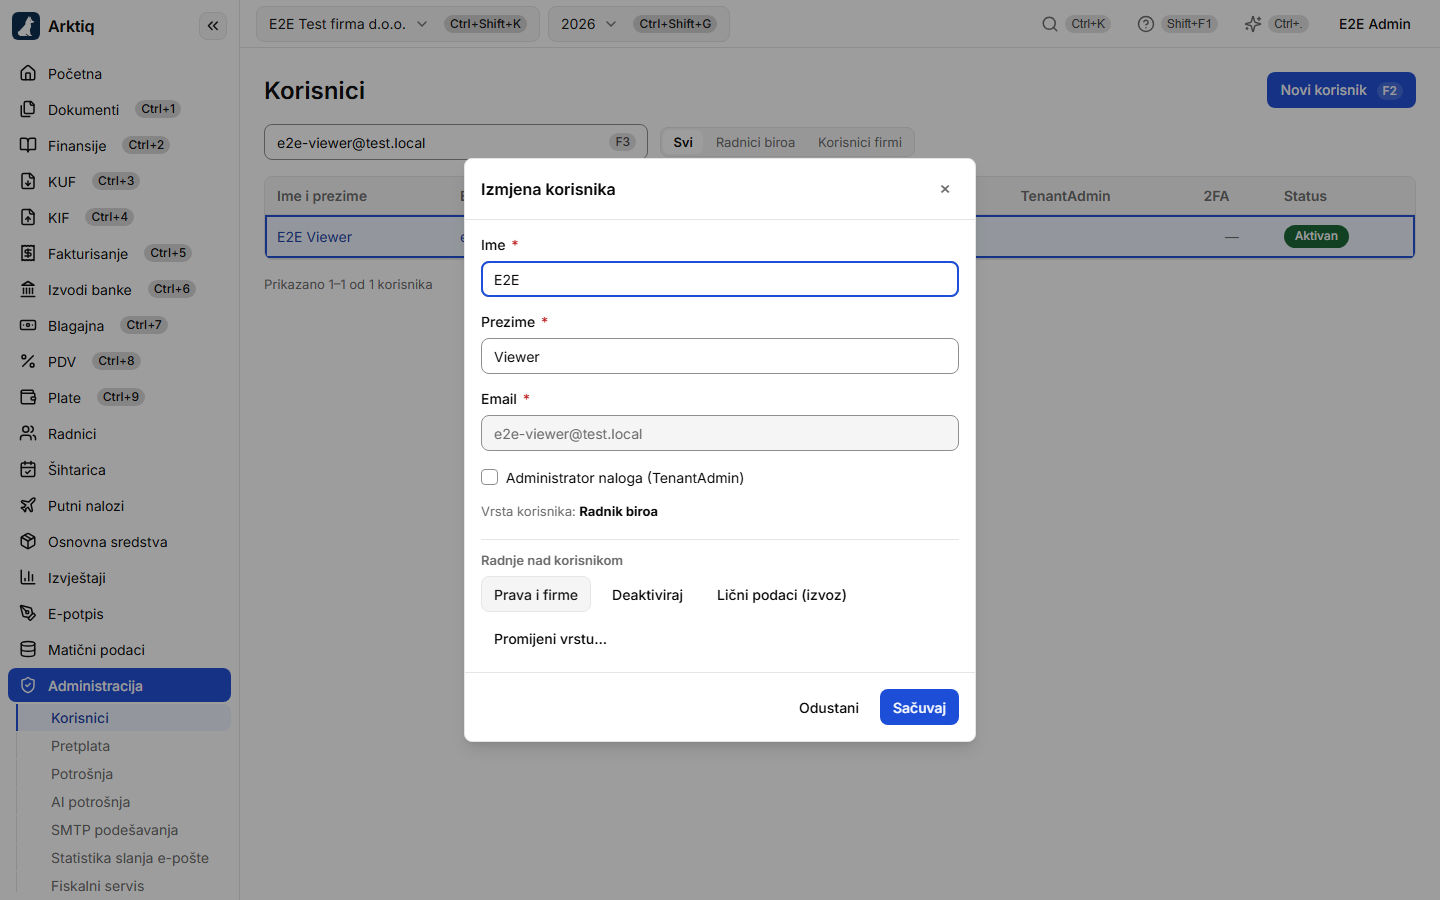Click the Deaktiviraj button
Viewport: 1440px width, 900px height.
[x=647, y=595]
